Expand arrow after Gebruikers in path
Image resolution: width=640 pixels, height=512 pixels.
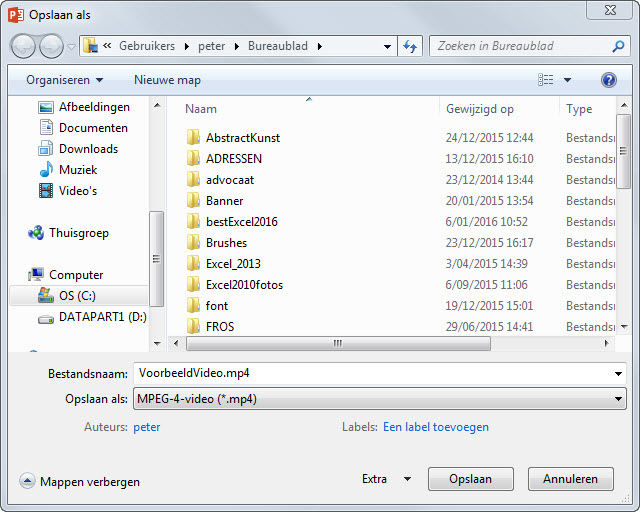tap(187, 47)
